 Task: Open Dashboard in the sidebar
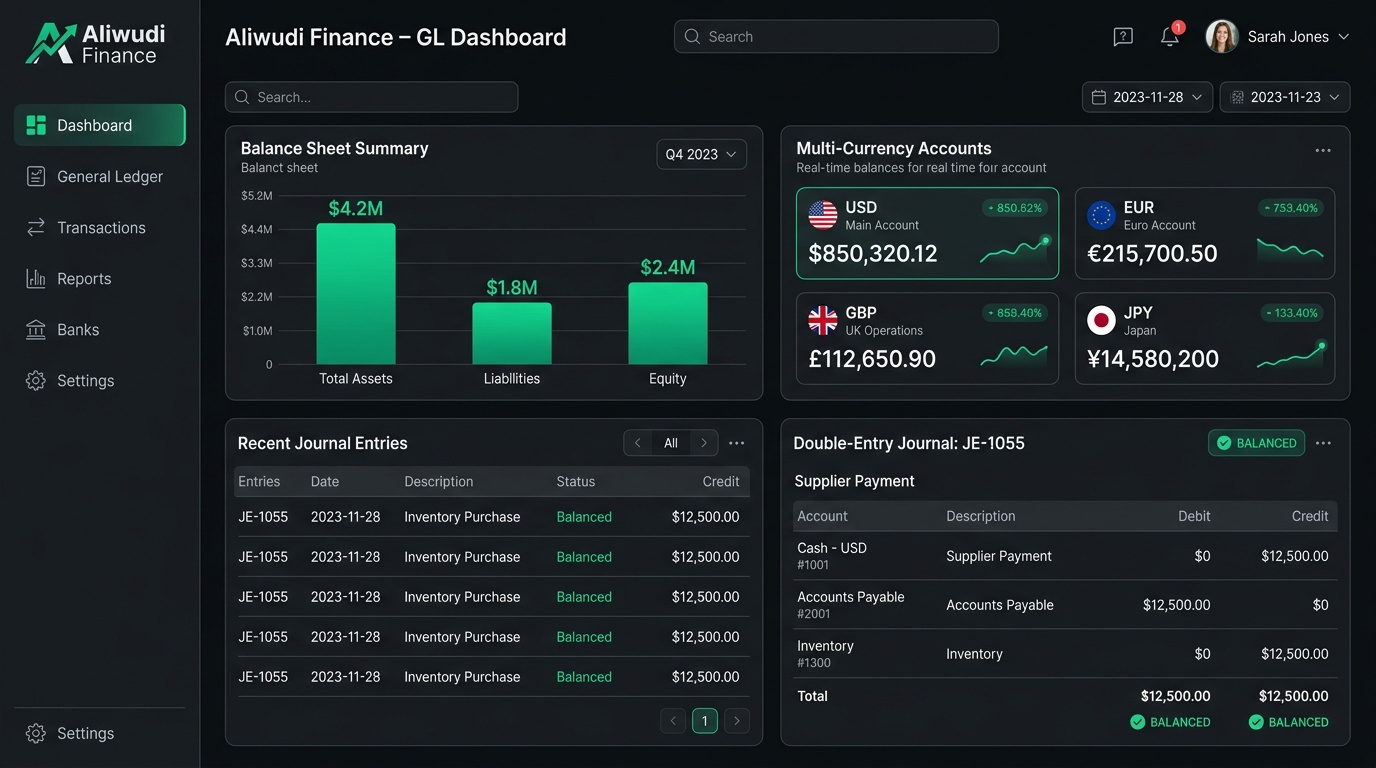pyautogui.click(x=100, y=125)
